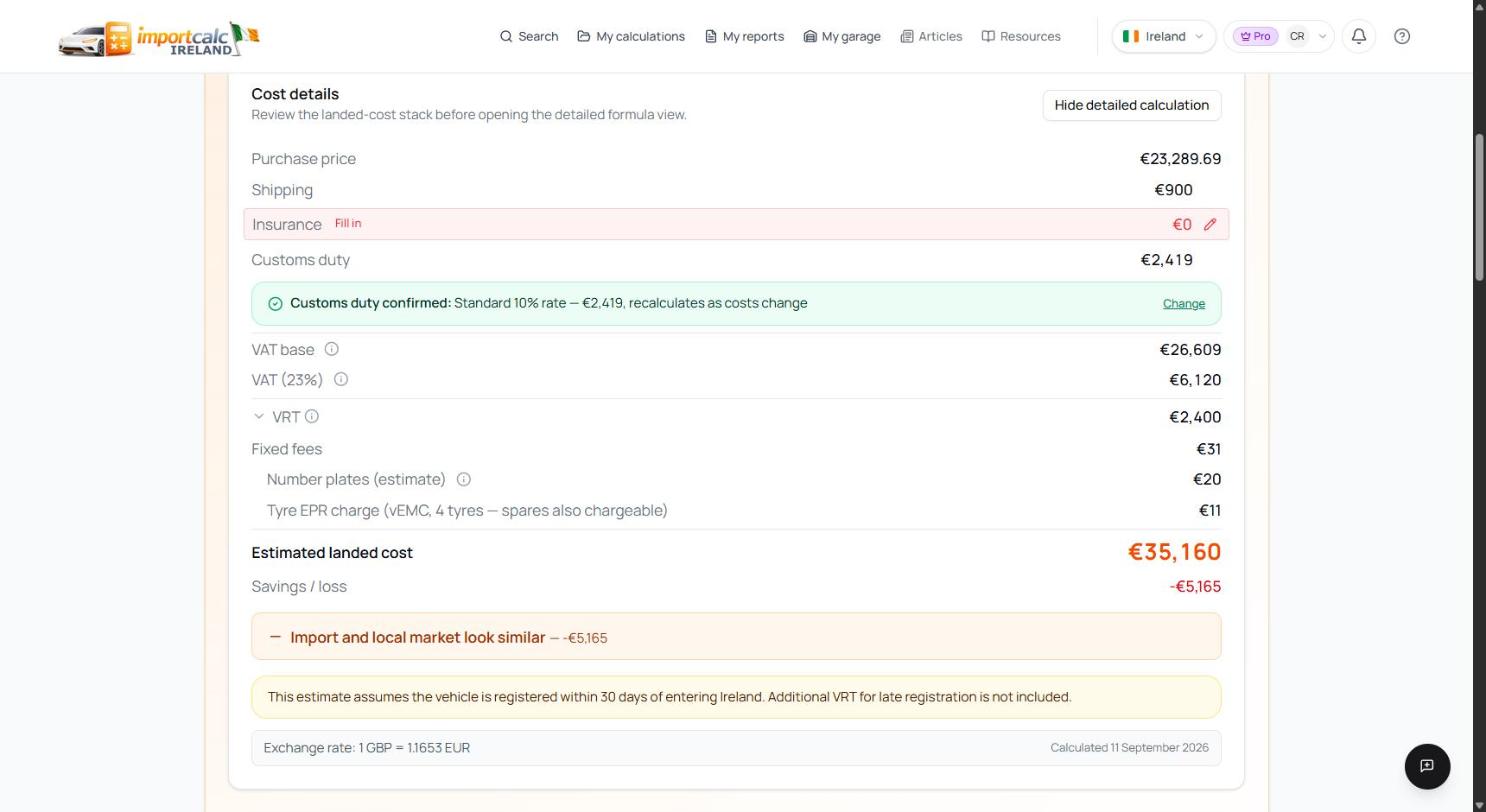
Task: Show Number plates estimate info icon
Action: click(464, 479)
